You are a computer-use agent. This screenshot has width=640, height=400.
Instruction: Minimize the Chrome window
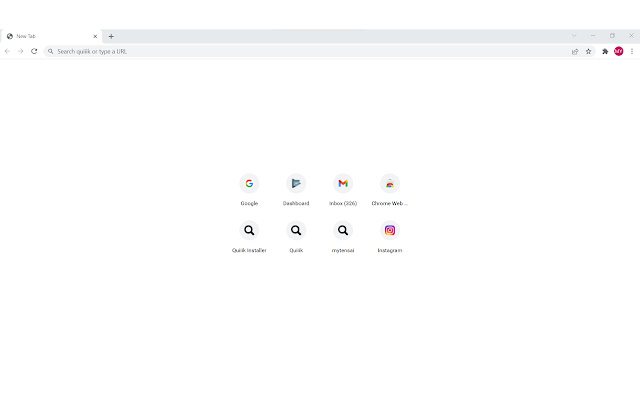click(x=593, y=36)
